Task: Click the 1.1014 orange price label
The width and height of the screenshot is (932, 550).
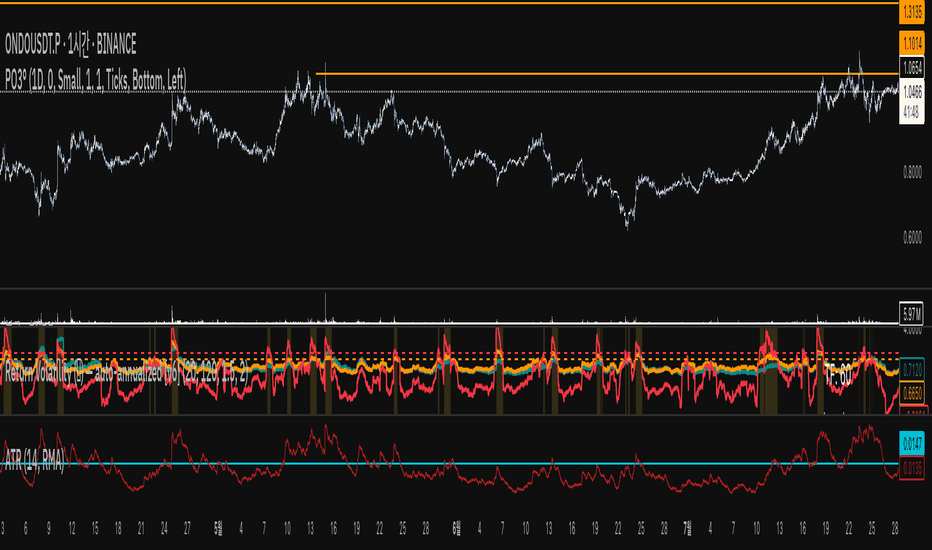Action: pos(912,43)
